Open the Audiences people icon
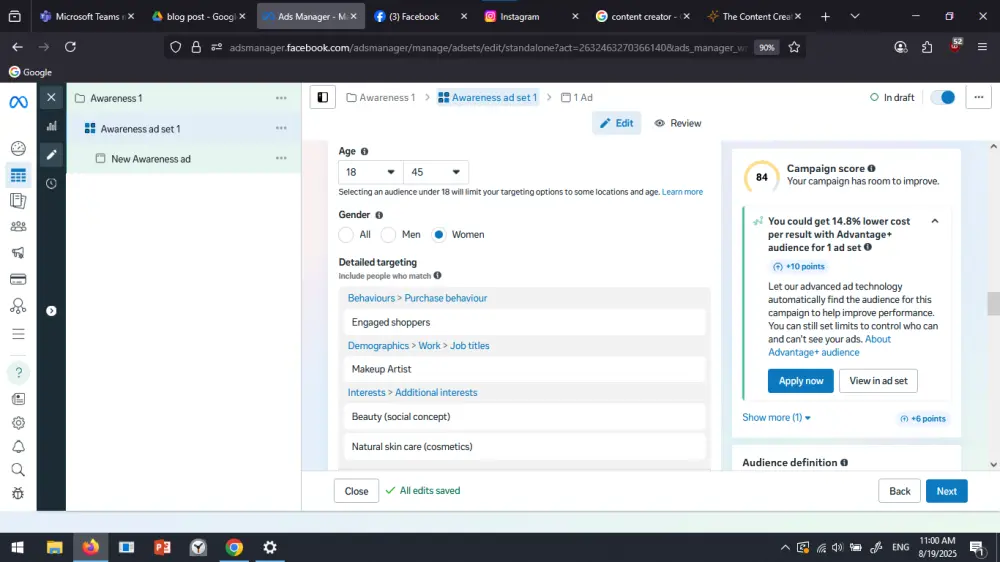This screenshot has height=562, width=1000. pos(18,226)
